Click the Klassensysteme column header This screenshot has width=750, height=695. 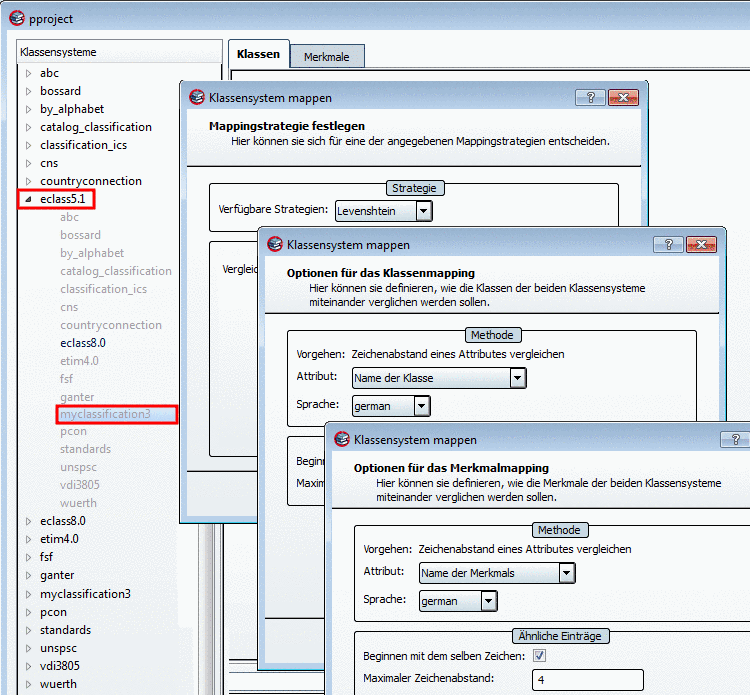click(x=120, y=52)
